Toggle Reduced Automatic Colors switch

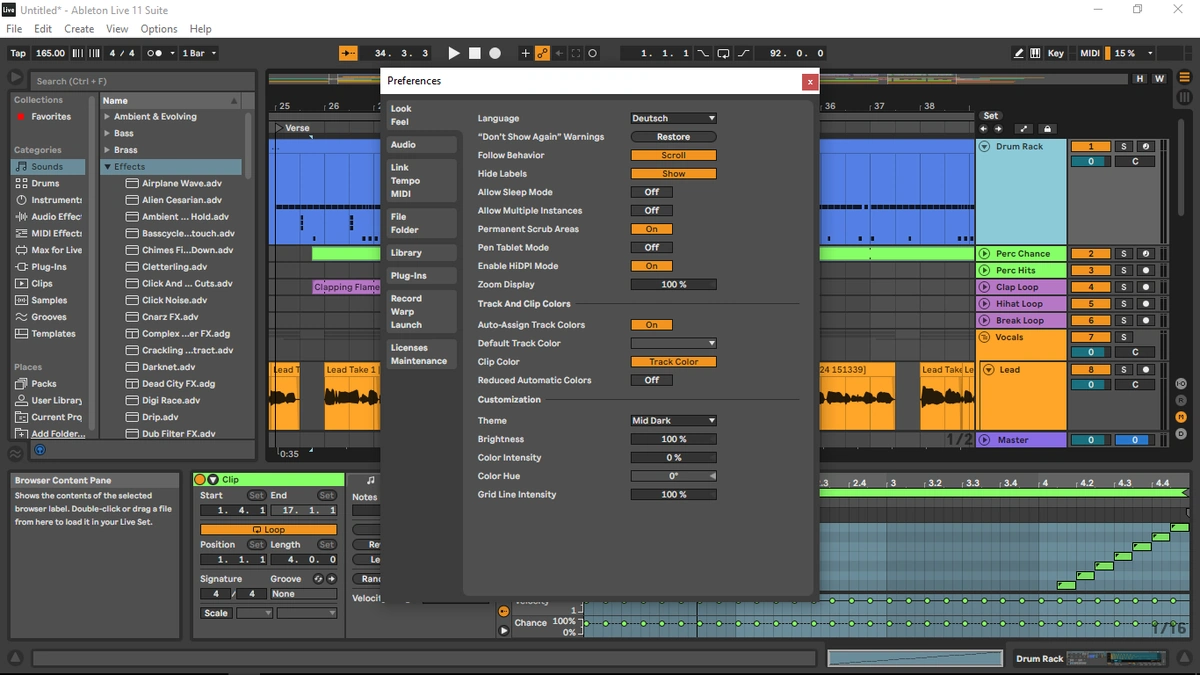pyautogui.click(x=652, y=380)
